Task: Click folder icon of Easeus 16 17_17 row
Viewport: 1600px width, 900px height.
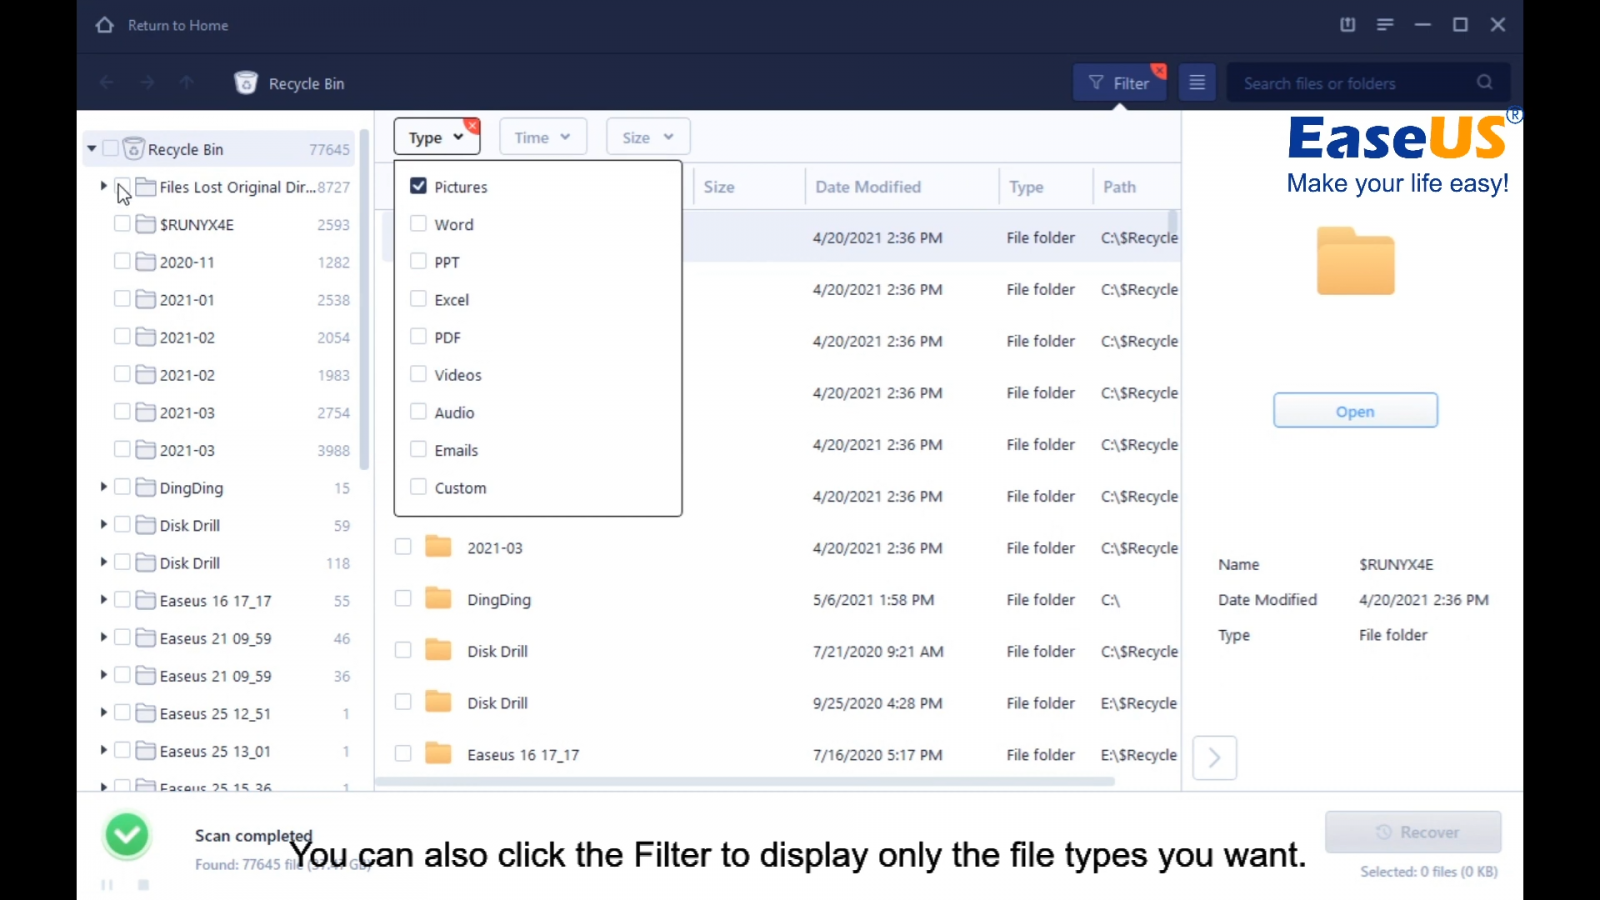Action: click(x=438, y=754)
